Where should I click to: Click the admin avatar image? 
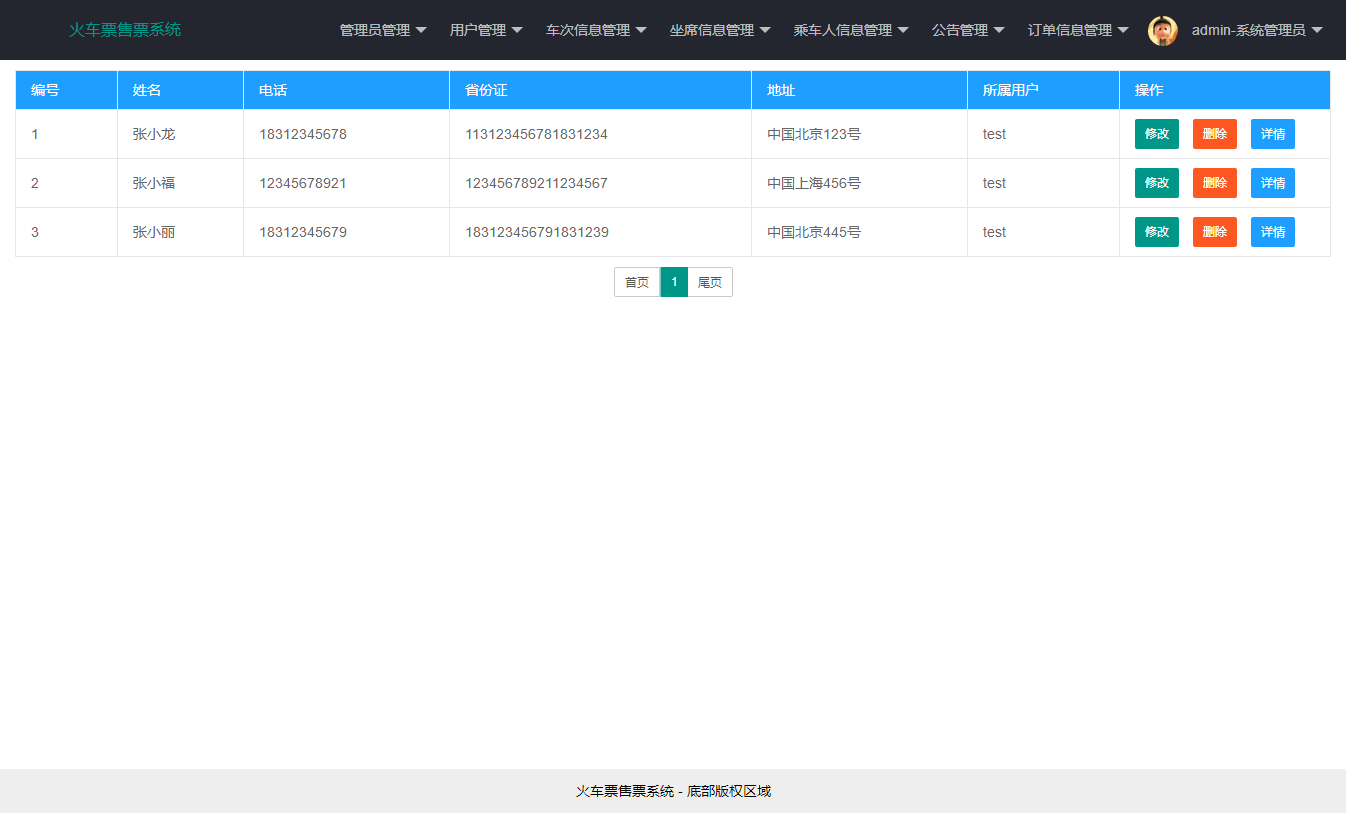pyautogui.click(x=1162, y=30)
